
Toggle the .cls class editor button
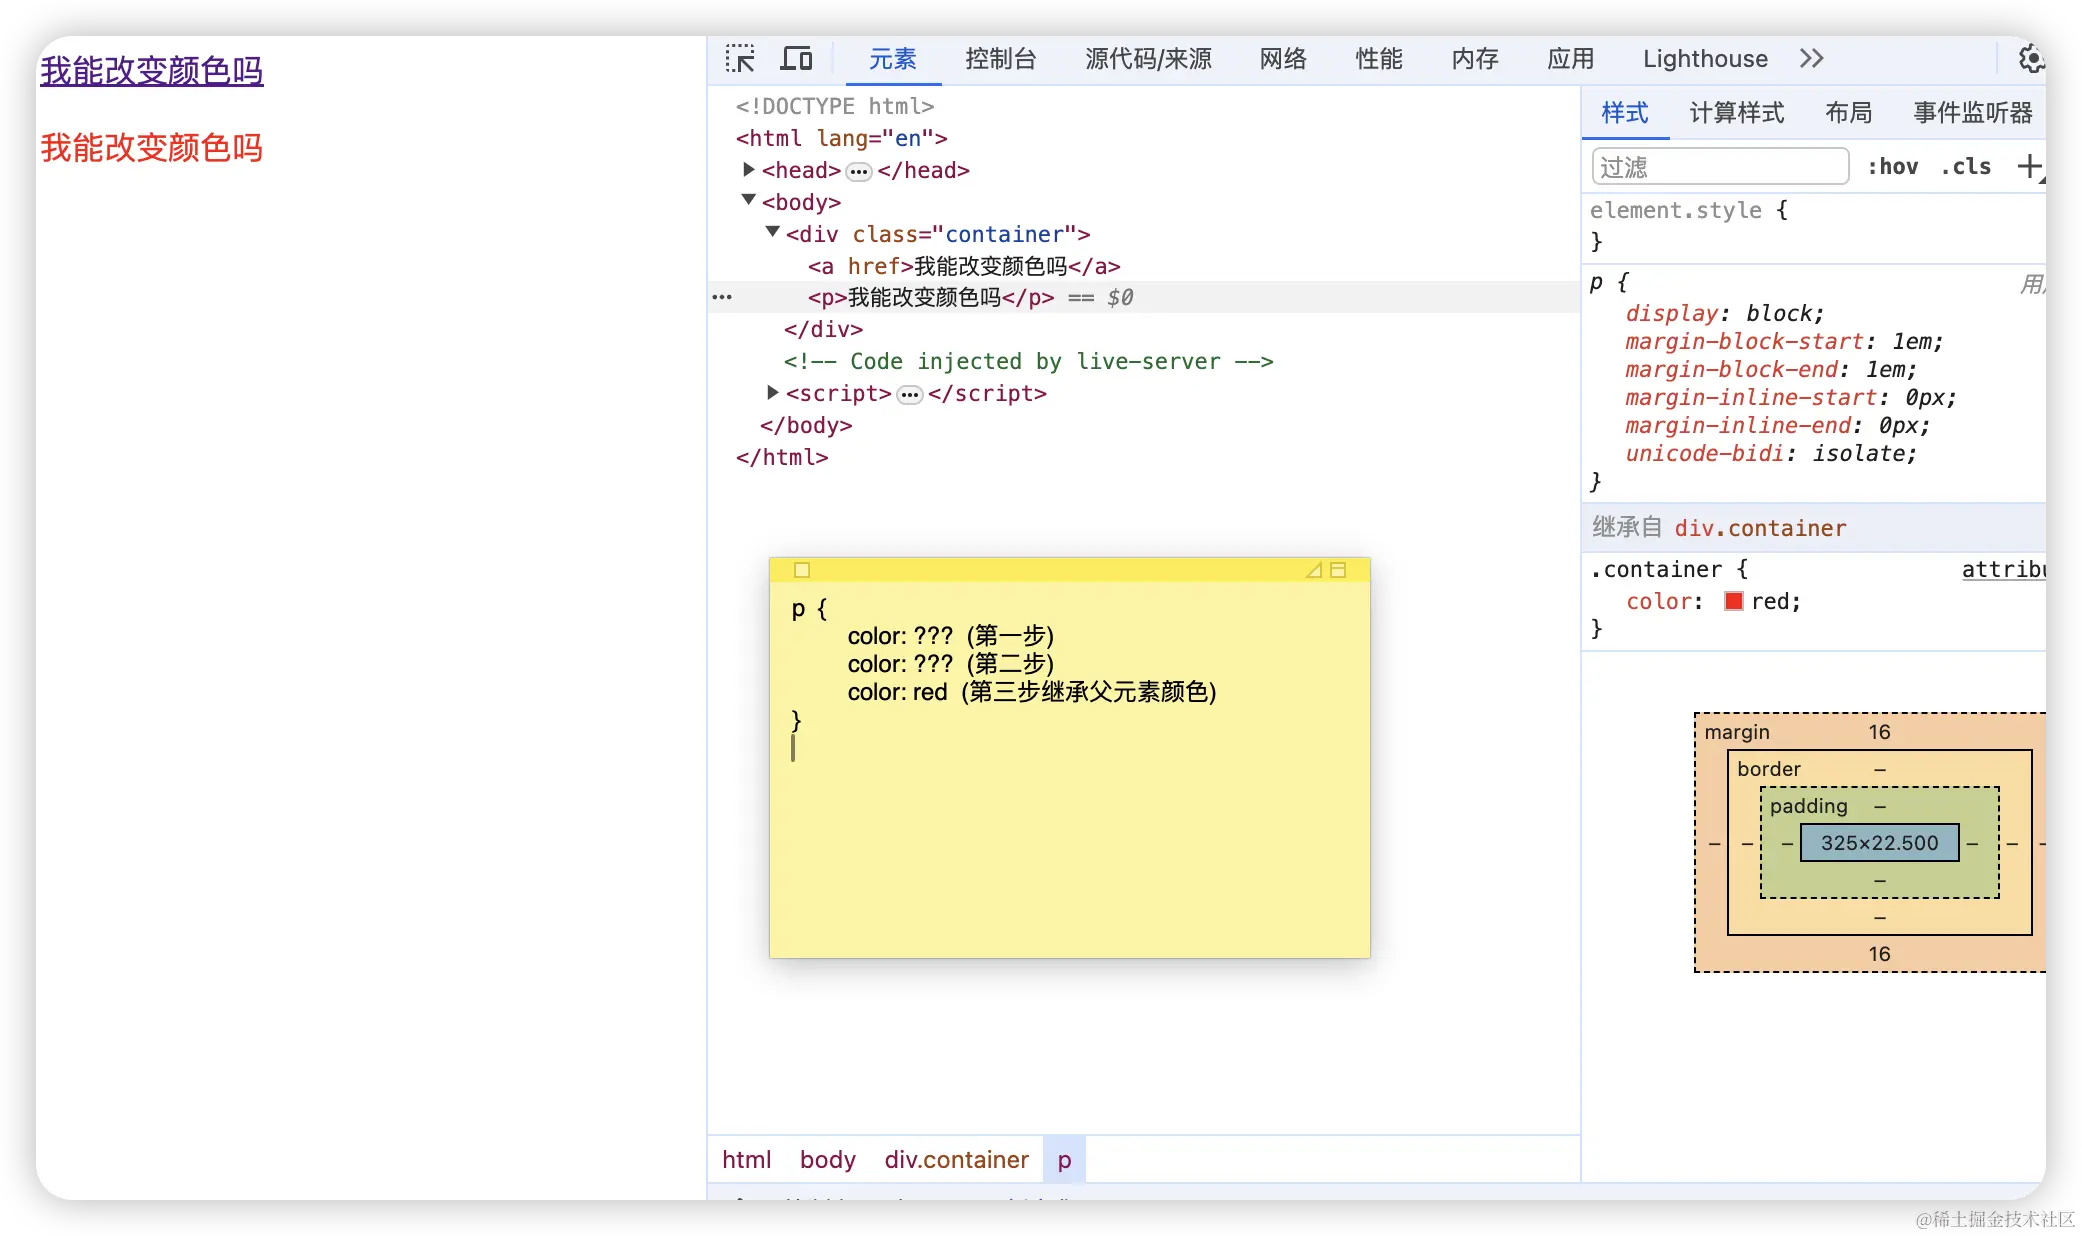tap(1966, 166)
